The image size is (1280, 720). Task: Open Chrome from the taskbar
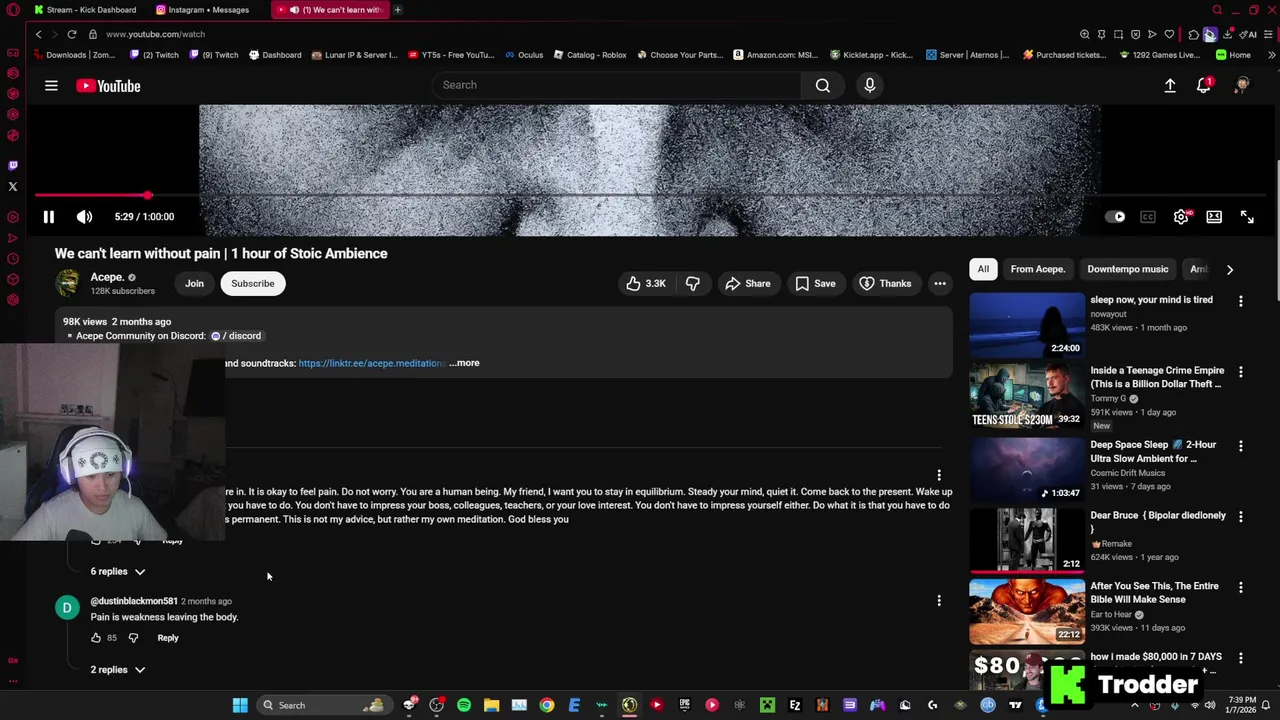click(x=546, y=705)
